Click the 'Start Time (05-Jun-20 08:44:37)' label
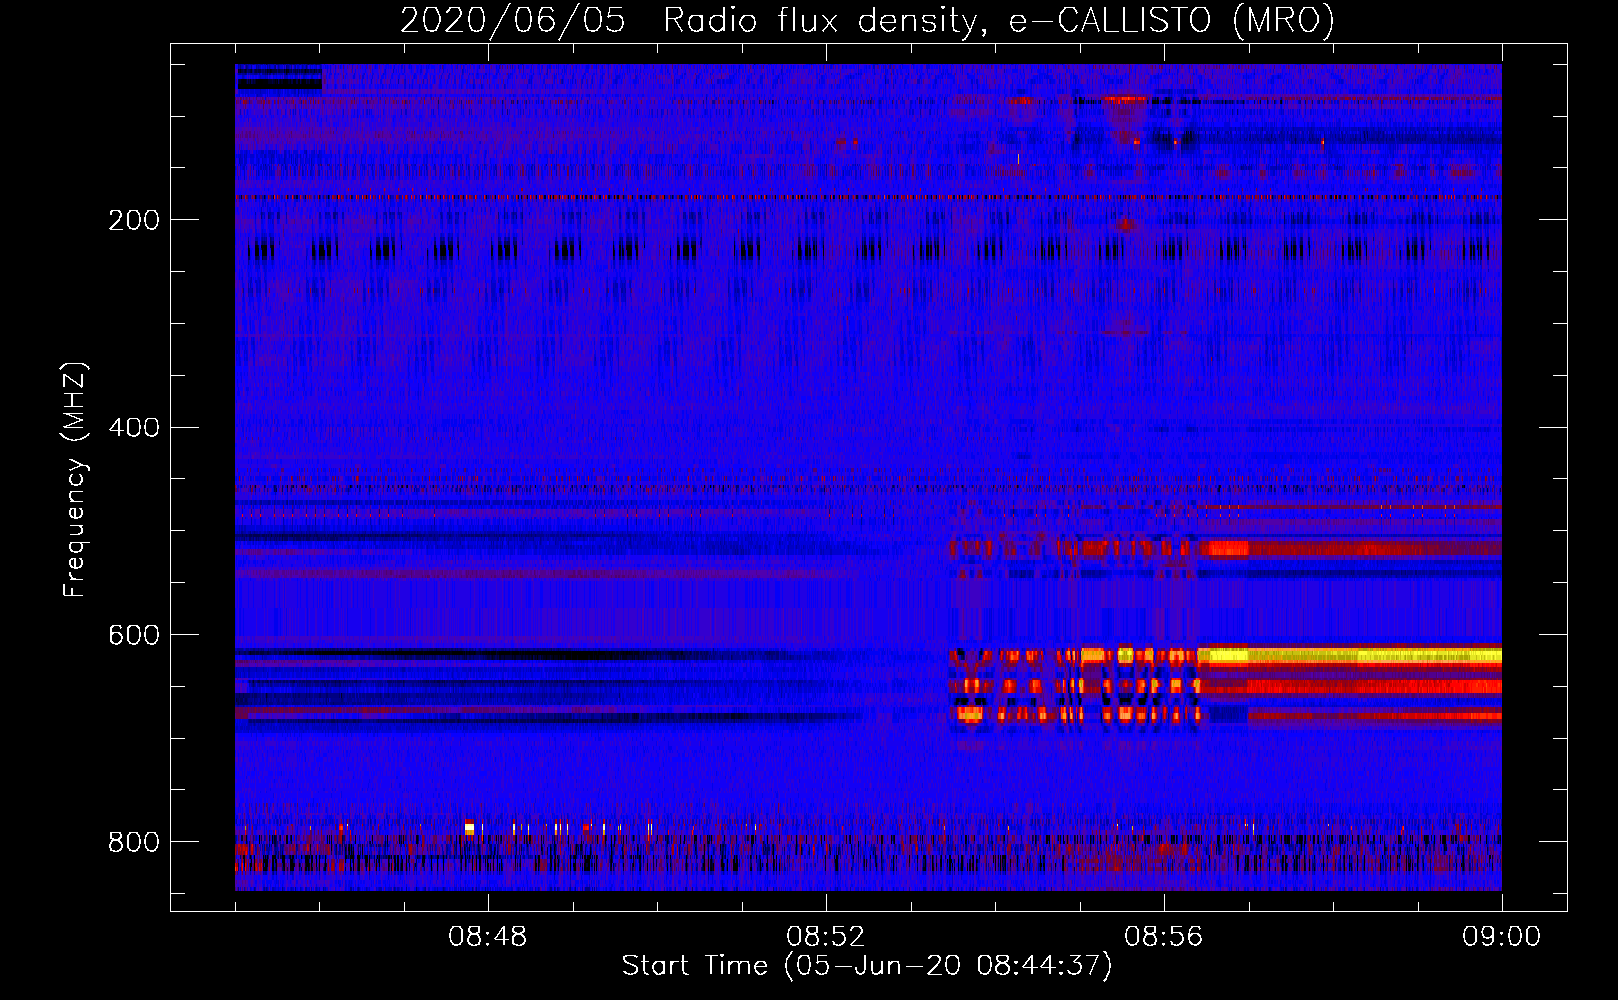Image resolution: width=1618 pixels, height=1000 pixels. 867,966
